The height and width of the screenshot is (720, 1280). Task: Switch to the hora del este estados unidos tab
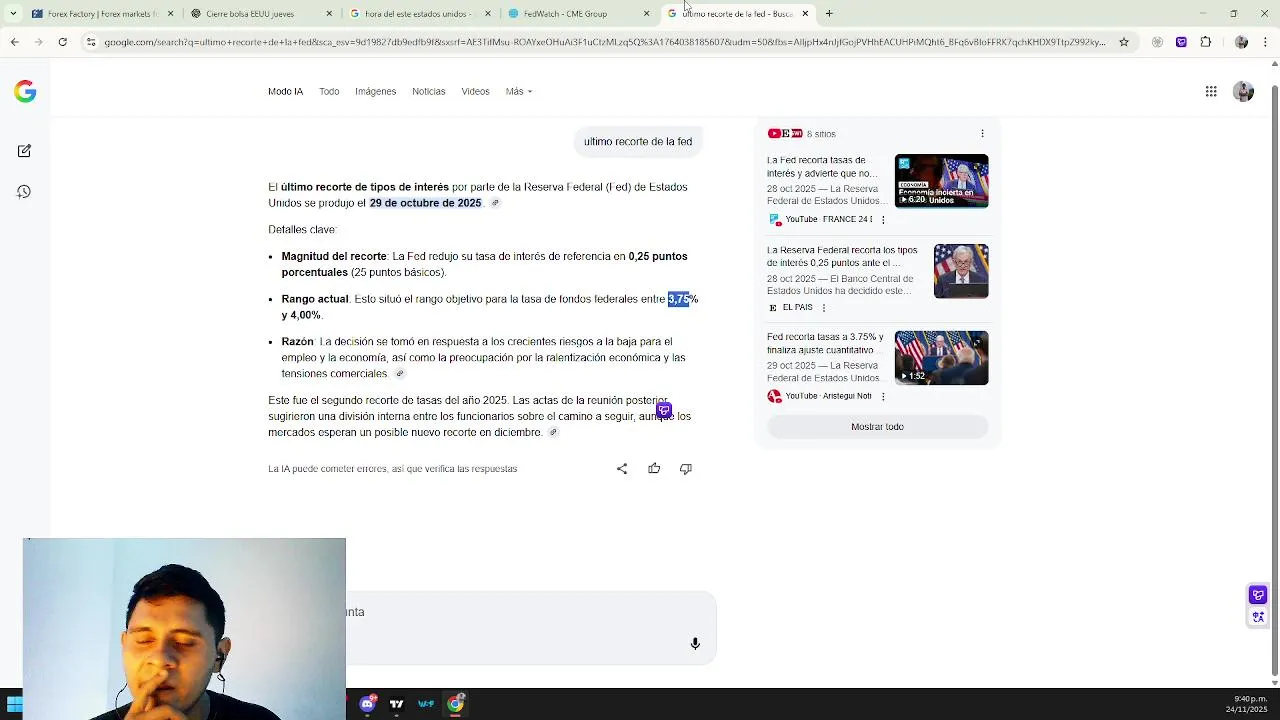(x=418, y=14)
